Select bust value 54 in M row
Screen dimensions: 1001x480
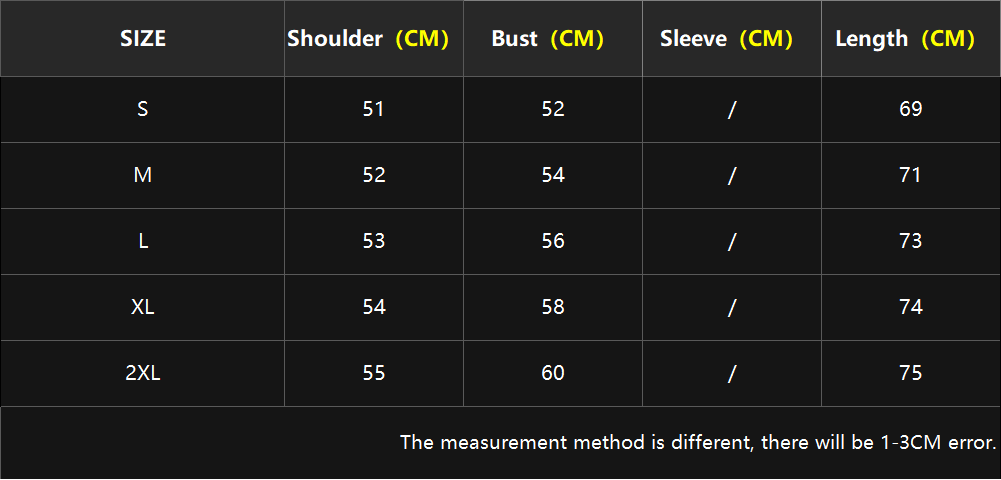tap(553, 175)
